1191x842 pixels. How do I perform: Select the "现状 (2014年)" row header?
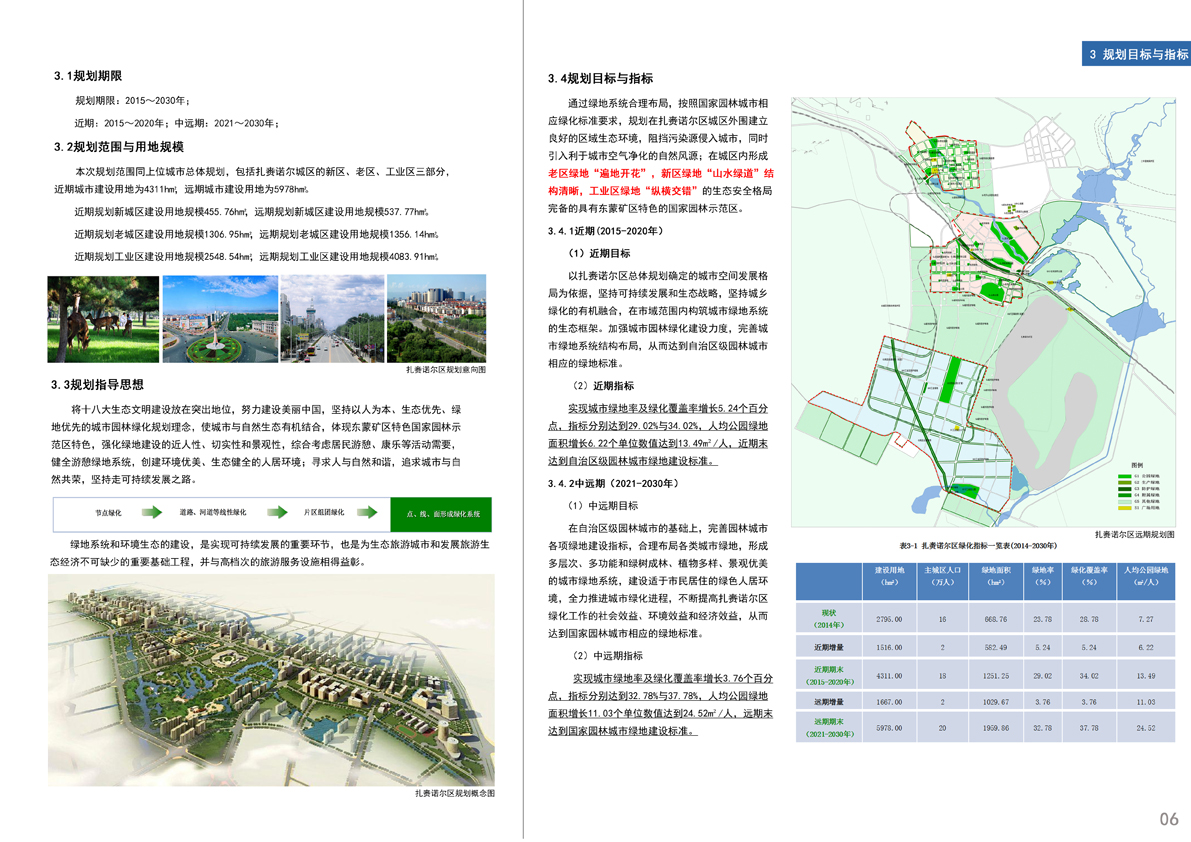[x=829, y=619]
